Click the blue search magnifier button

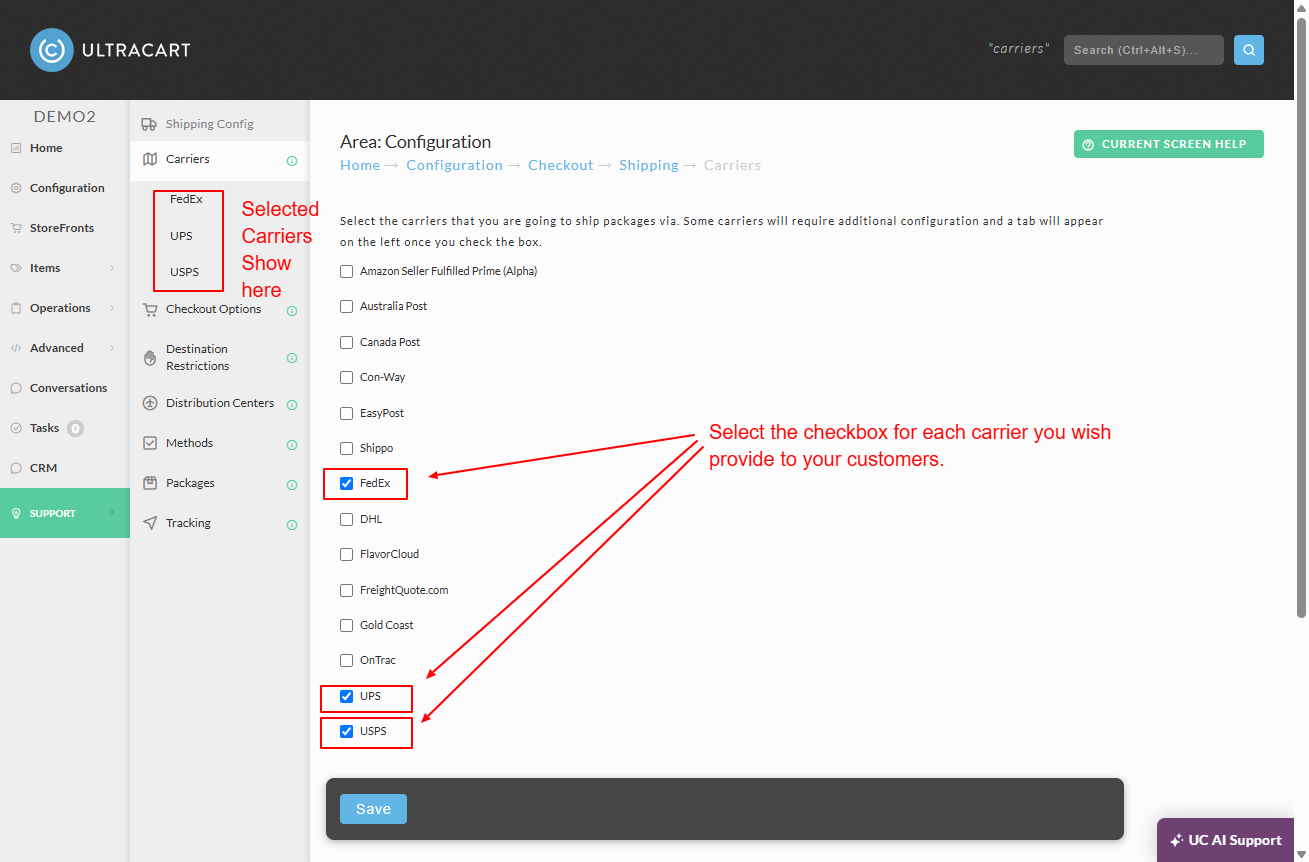pos(1249,50)
